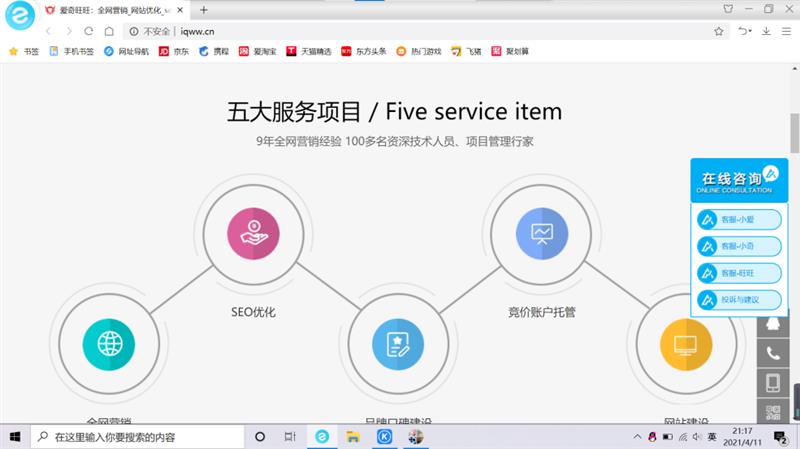
Task: Open the 竞价账户托管 presentation icon
Action: tap(541, 233)
